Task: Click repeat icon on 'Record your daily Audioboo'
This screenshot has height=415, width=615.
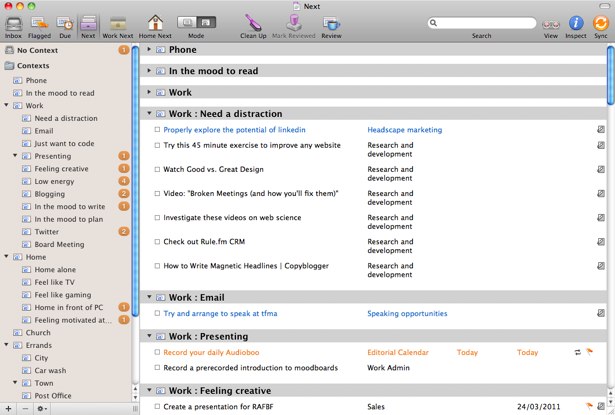Action: point(577,352)
